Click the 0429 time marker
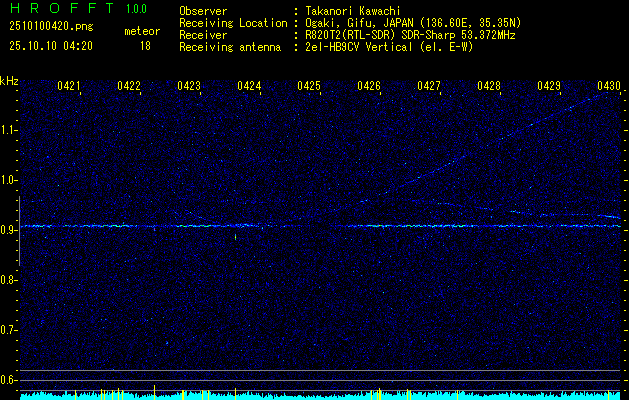This screenshot has height=400, width=629. (x=549, y=86)
